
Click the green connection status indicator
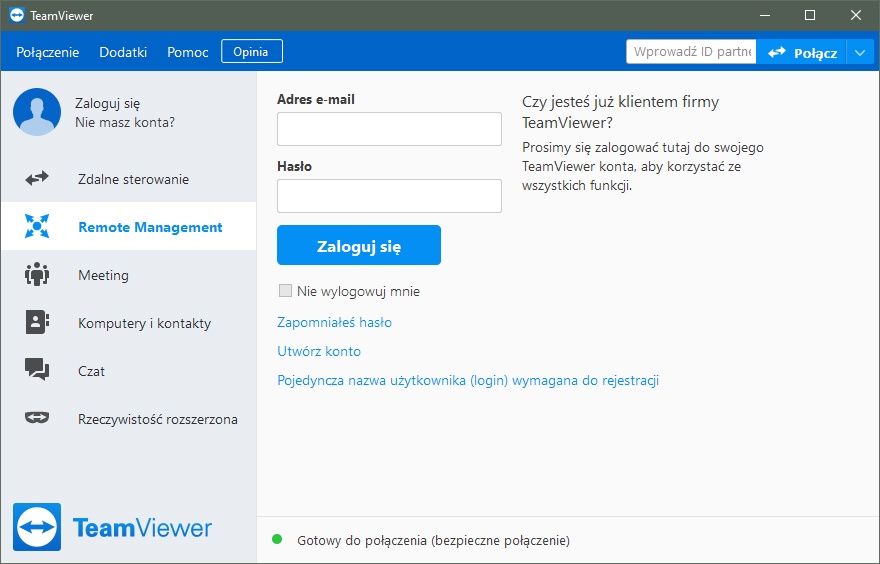pyautogui.click(x=277, y=539)
